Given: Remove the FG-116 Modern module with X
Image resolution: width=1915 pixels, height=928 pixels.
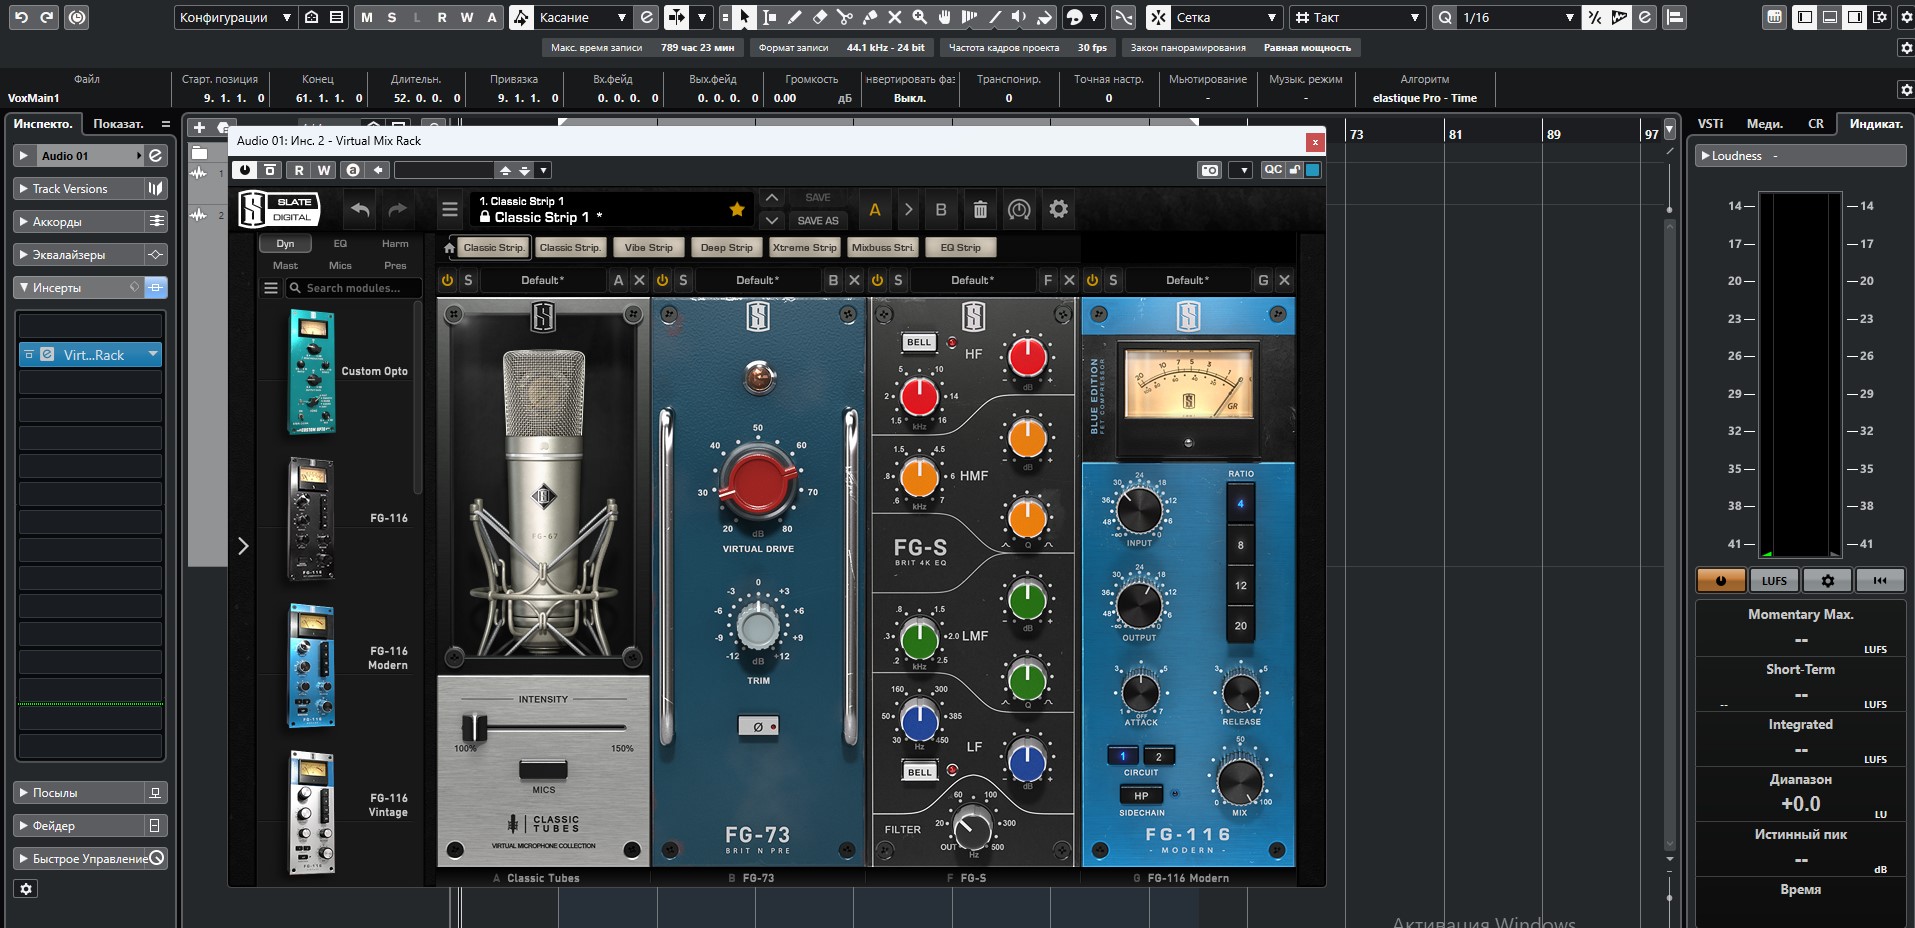Looking at the screenshot, I should (x=1285, y=280).
